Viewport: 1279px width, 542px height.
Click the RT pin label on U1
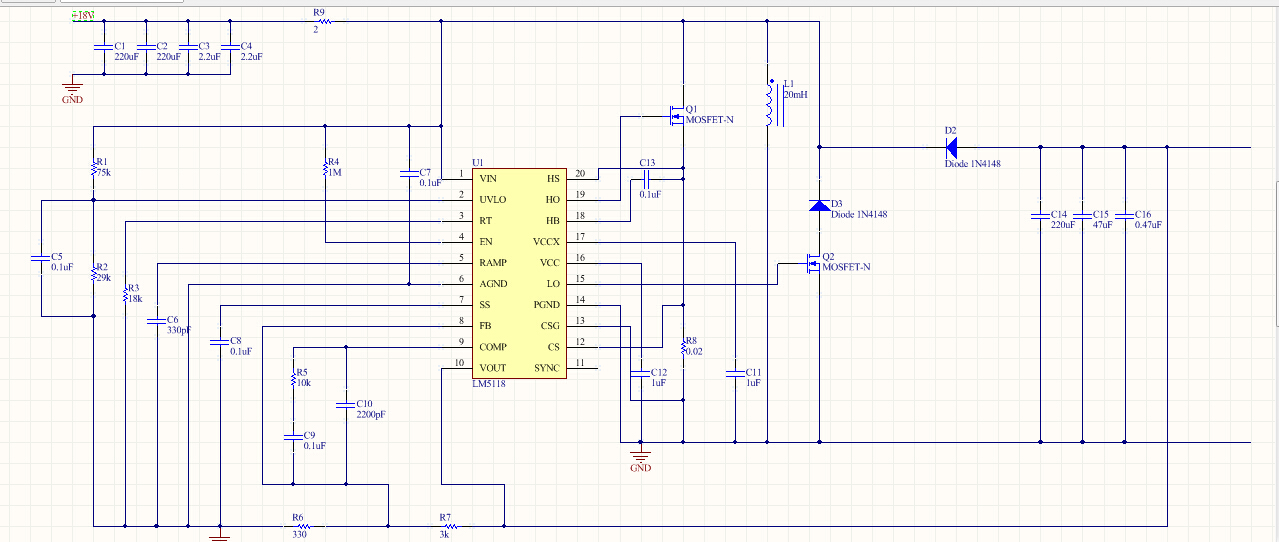[x=486, y=221]
